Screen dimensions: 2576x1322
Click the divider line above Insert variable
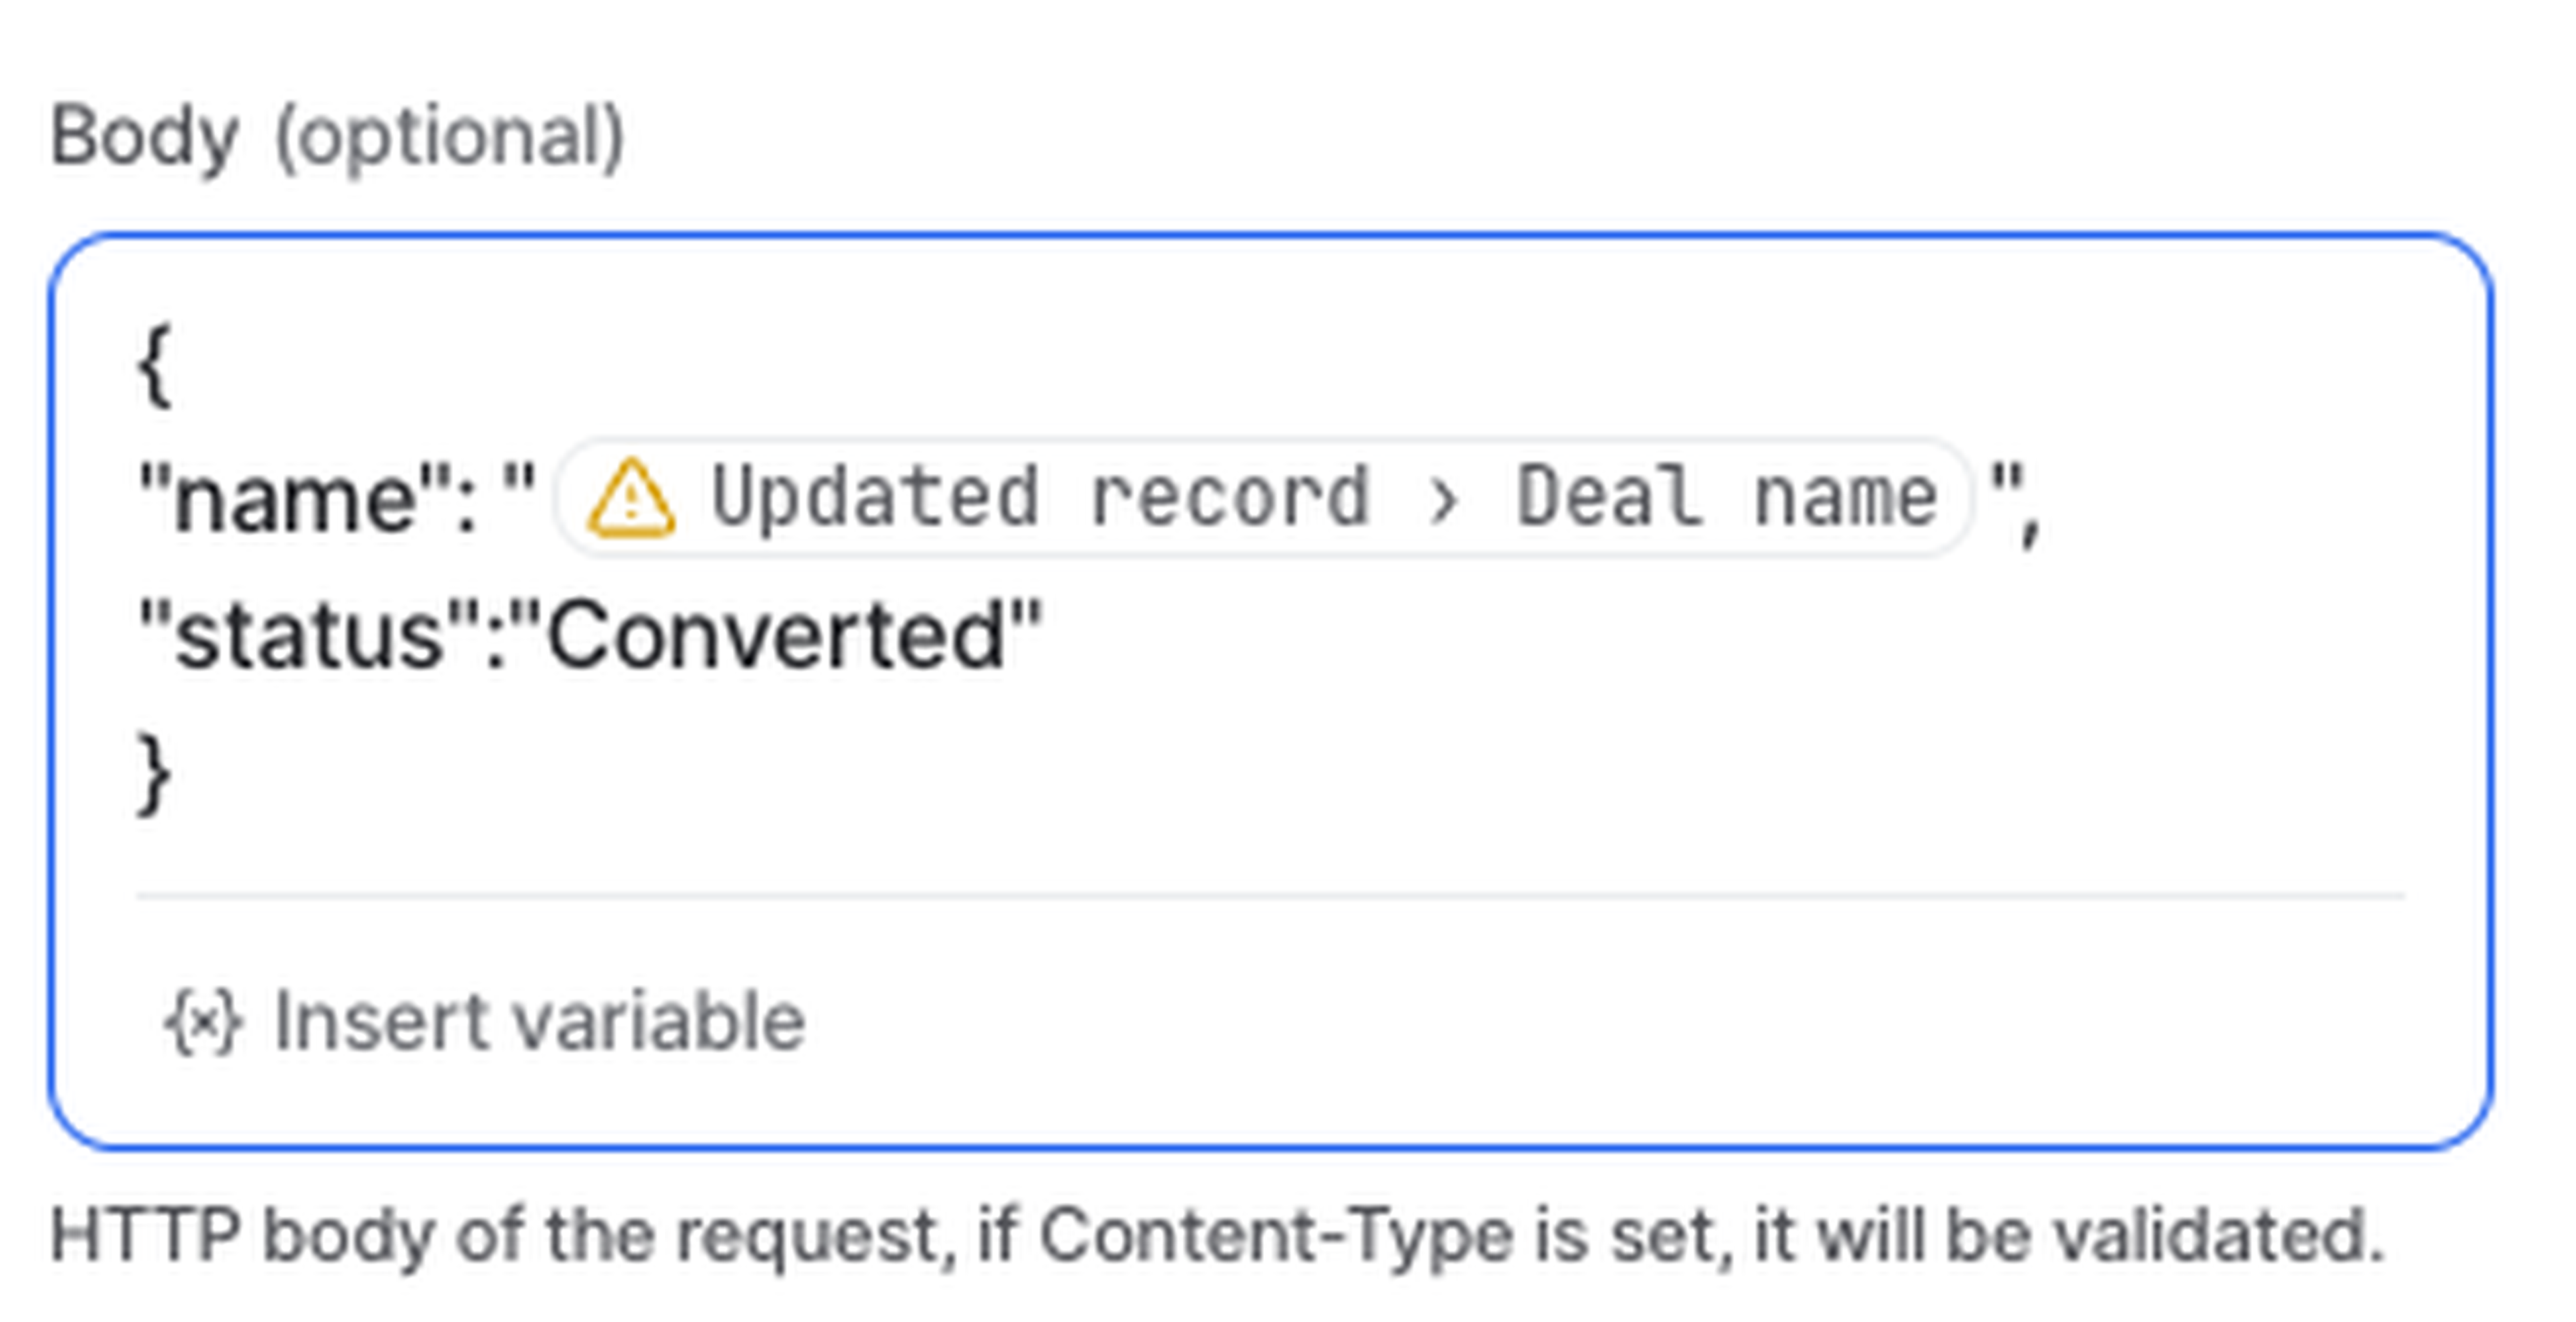coord(1270,897)
